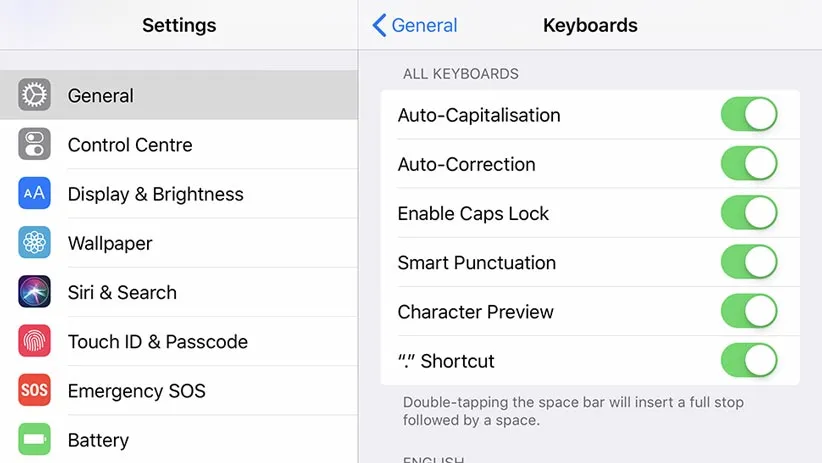Toggle the "." Shortcut switch

click(x=748, y=360)
